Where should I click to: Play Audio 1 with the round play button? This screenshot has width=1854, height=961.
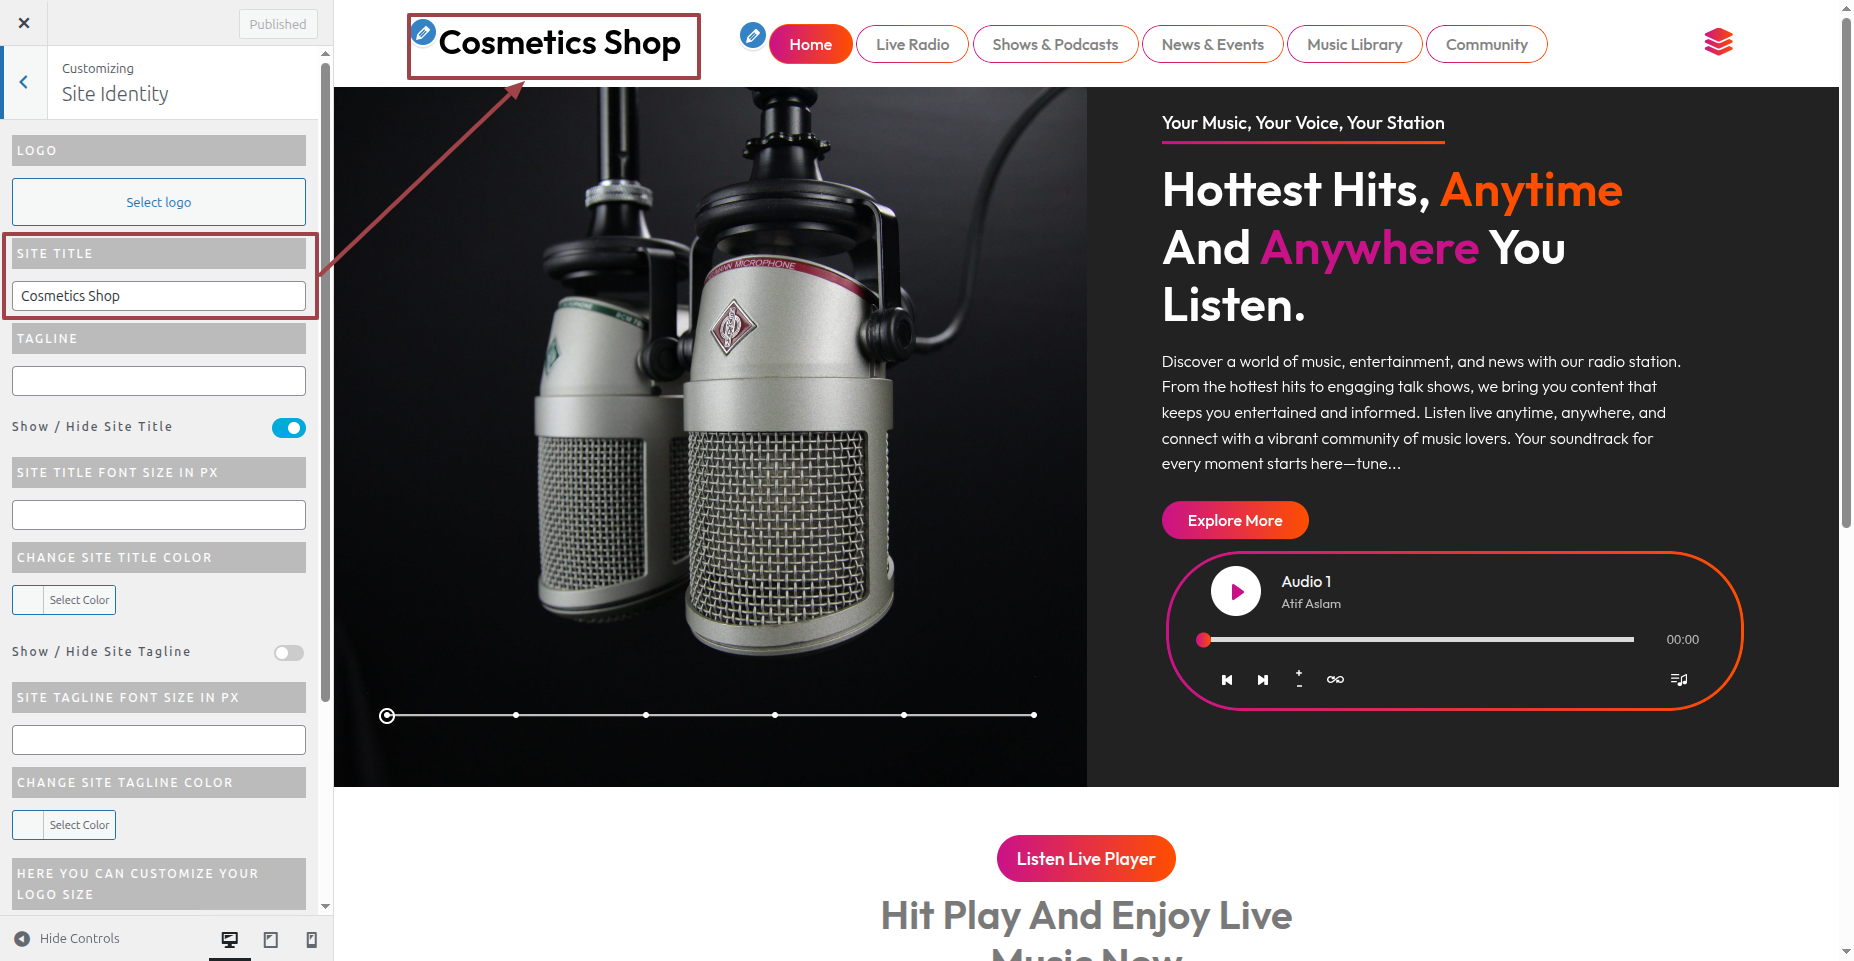coord(1236,591)
